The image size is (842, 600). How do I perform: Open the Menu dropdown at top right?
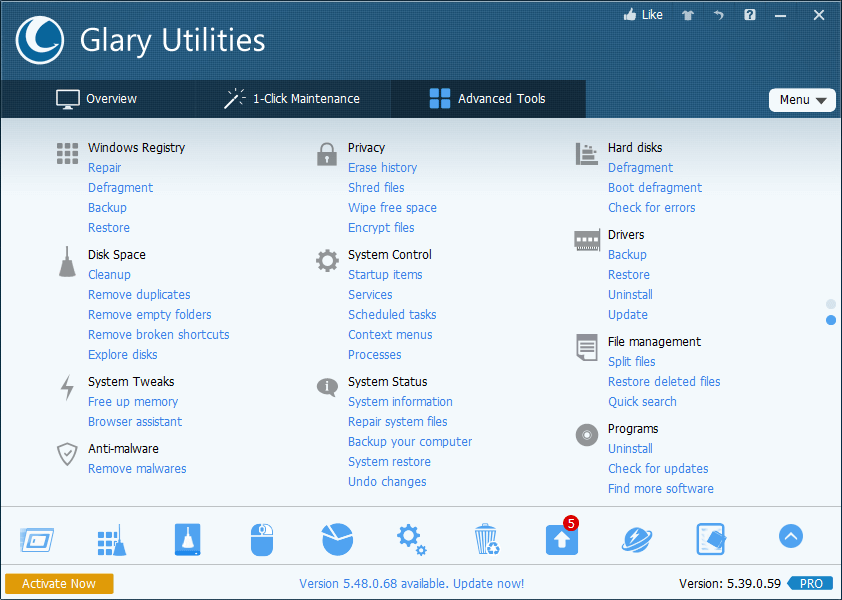click(x=802, y=99)
